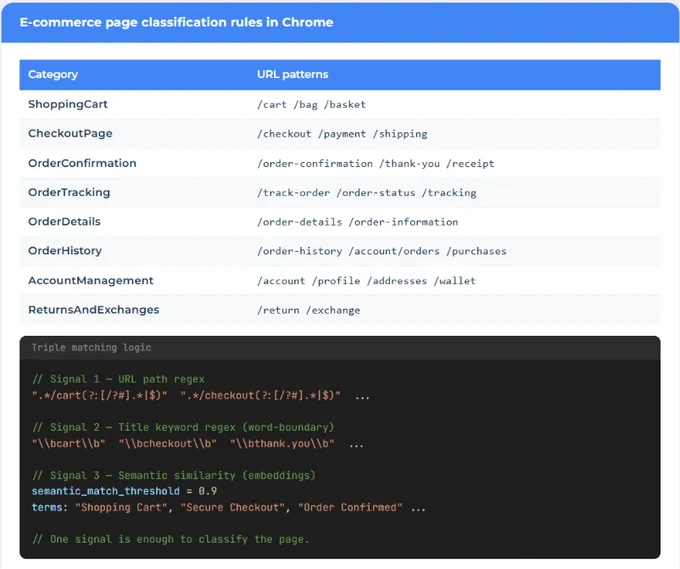Click '/order-details /order-information' patterns
Screen dimensions: 680x569
(357, 222)
